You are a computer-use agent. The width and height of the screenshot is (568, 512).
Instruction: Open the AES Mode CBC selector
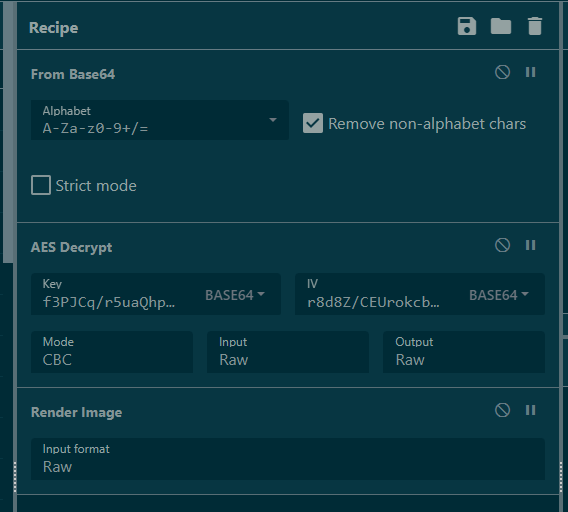click(x=112, y=352)
